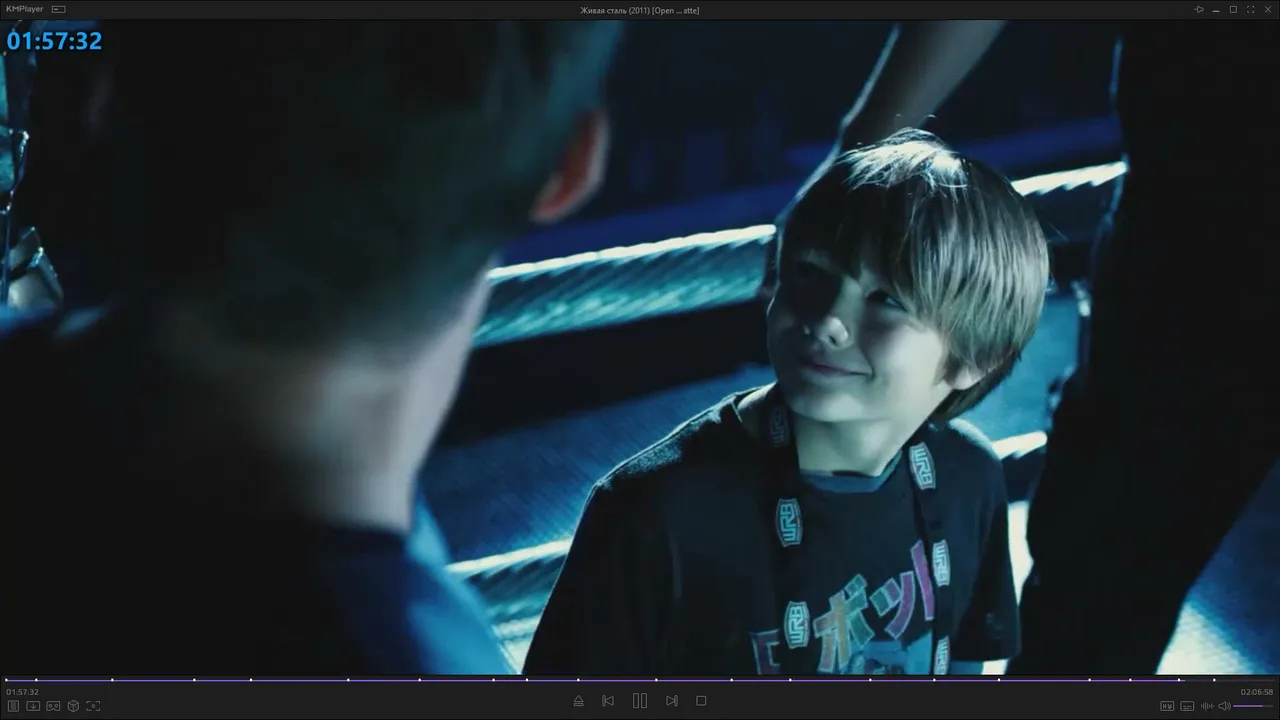Open the 3D cube settings icon

(73, 706)
